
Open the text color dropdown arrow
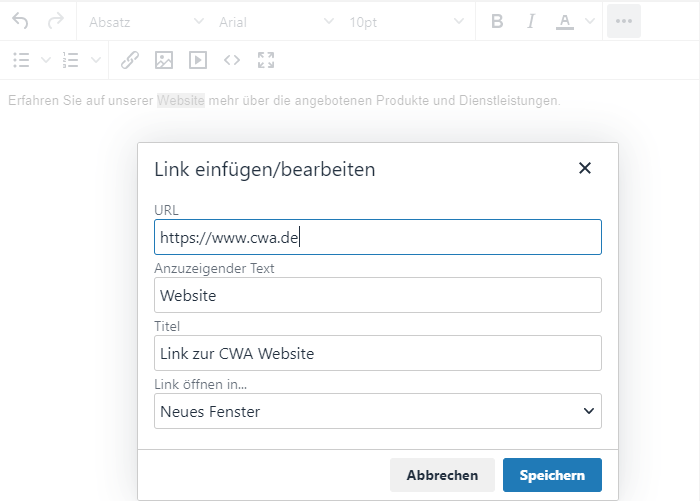tap(589, 21)
